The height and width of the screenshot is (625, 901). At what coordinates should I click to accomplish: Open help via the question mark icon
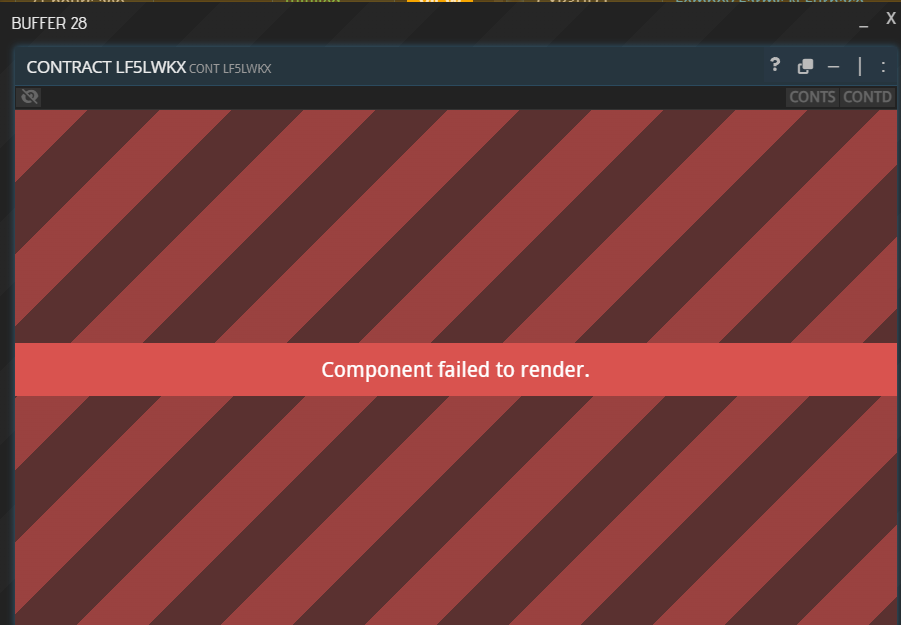click(775, 65)
